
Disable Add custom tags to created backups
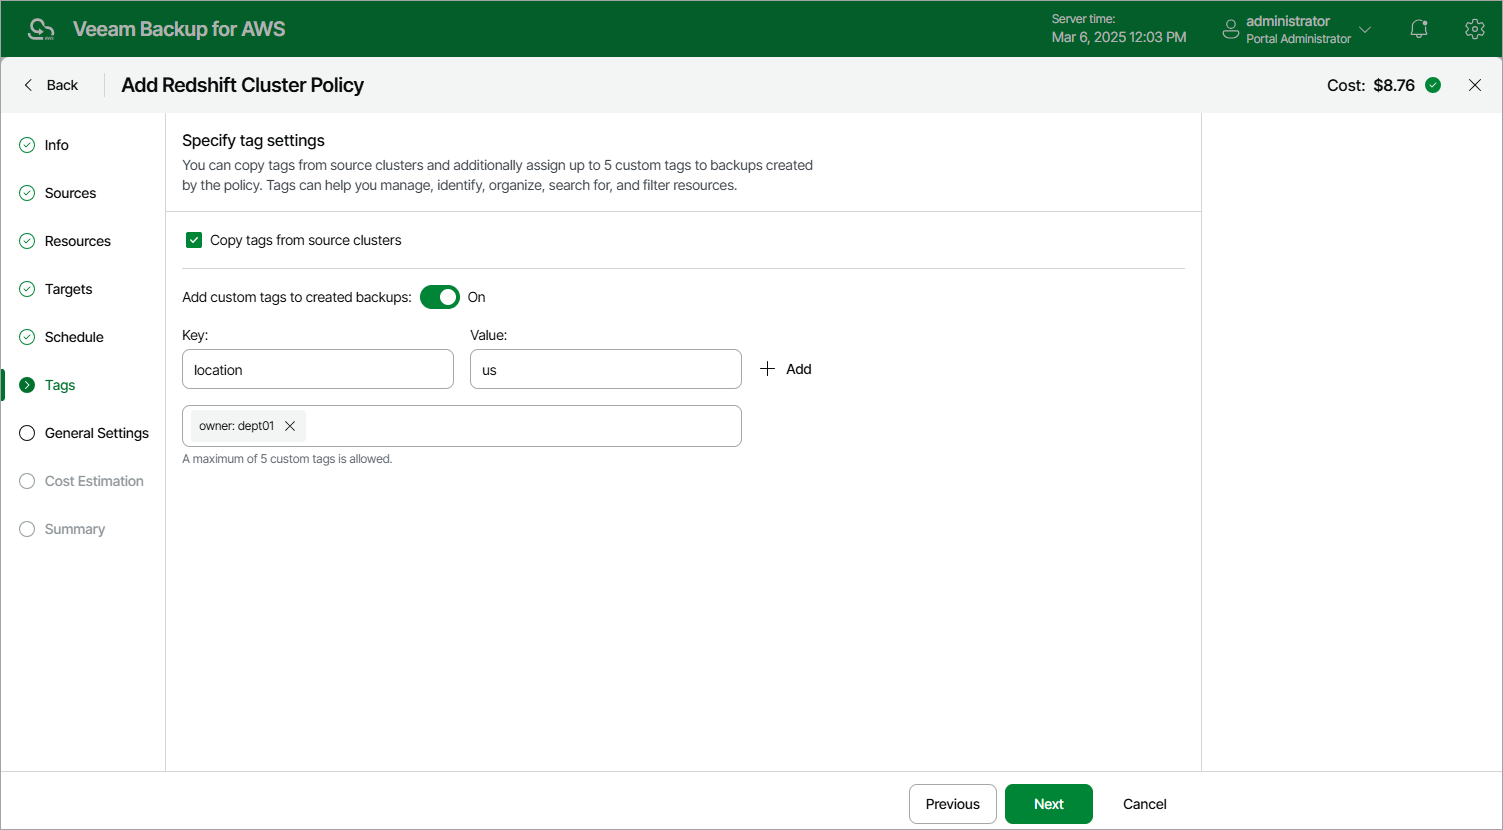tap(439, 297)
